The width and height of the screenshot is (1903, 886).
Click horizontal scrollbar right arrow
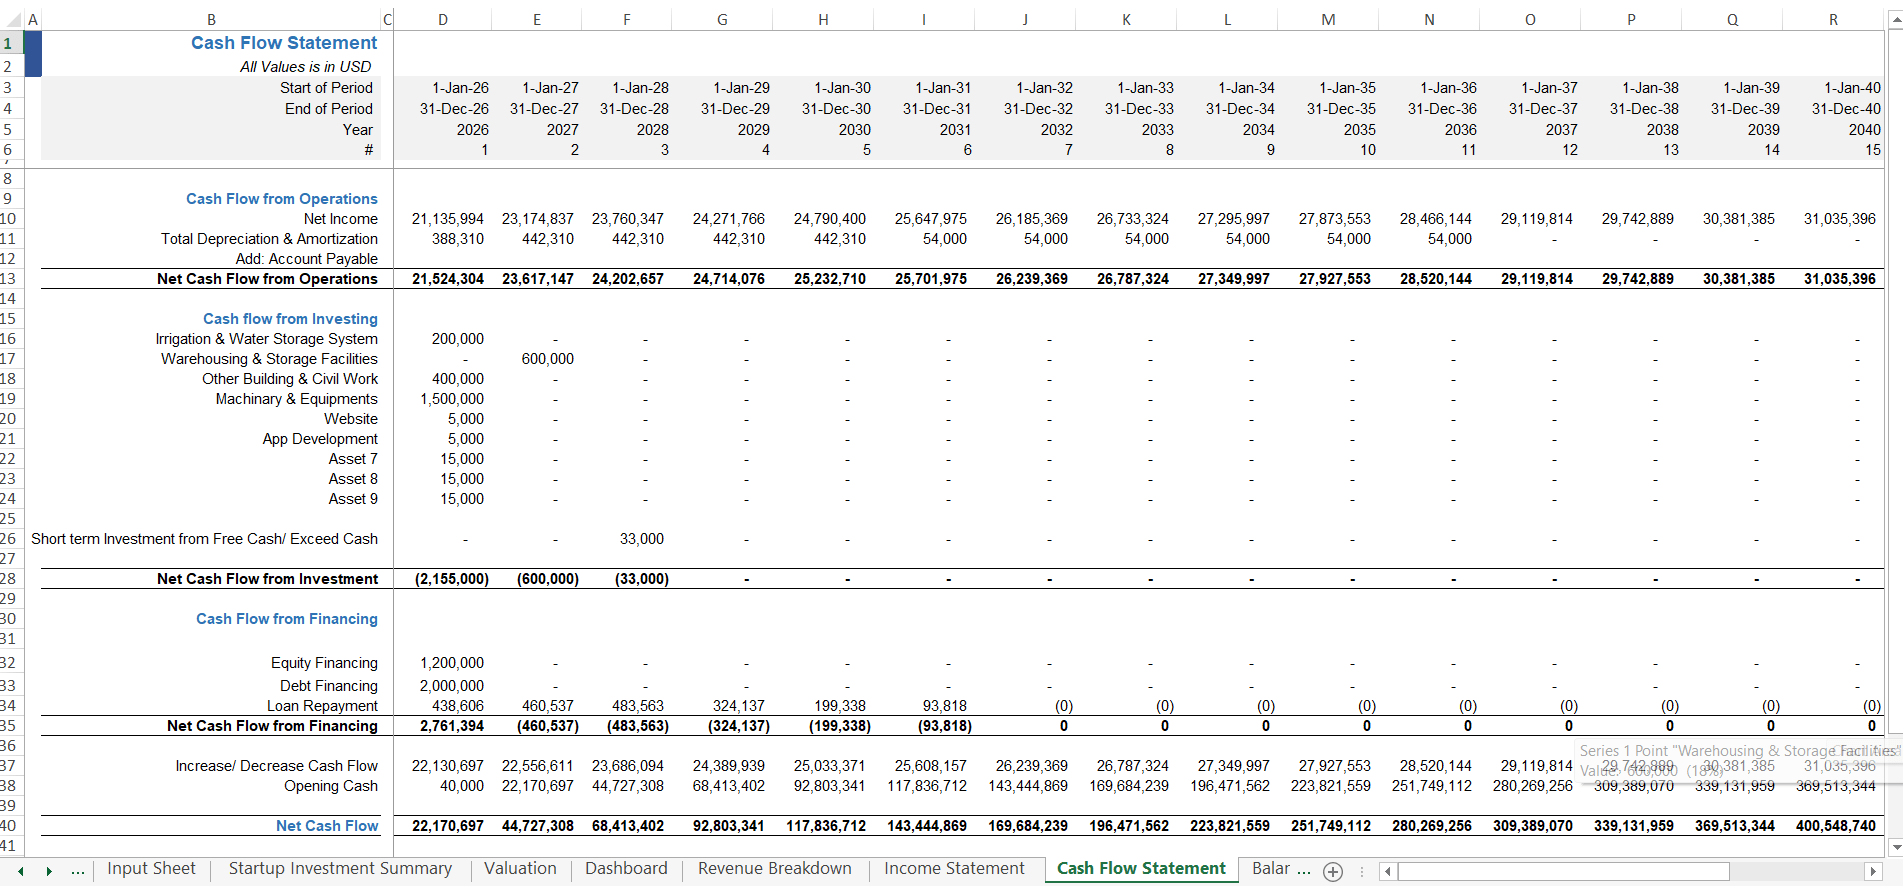pos(1873,871)
